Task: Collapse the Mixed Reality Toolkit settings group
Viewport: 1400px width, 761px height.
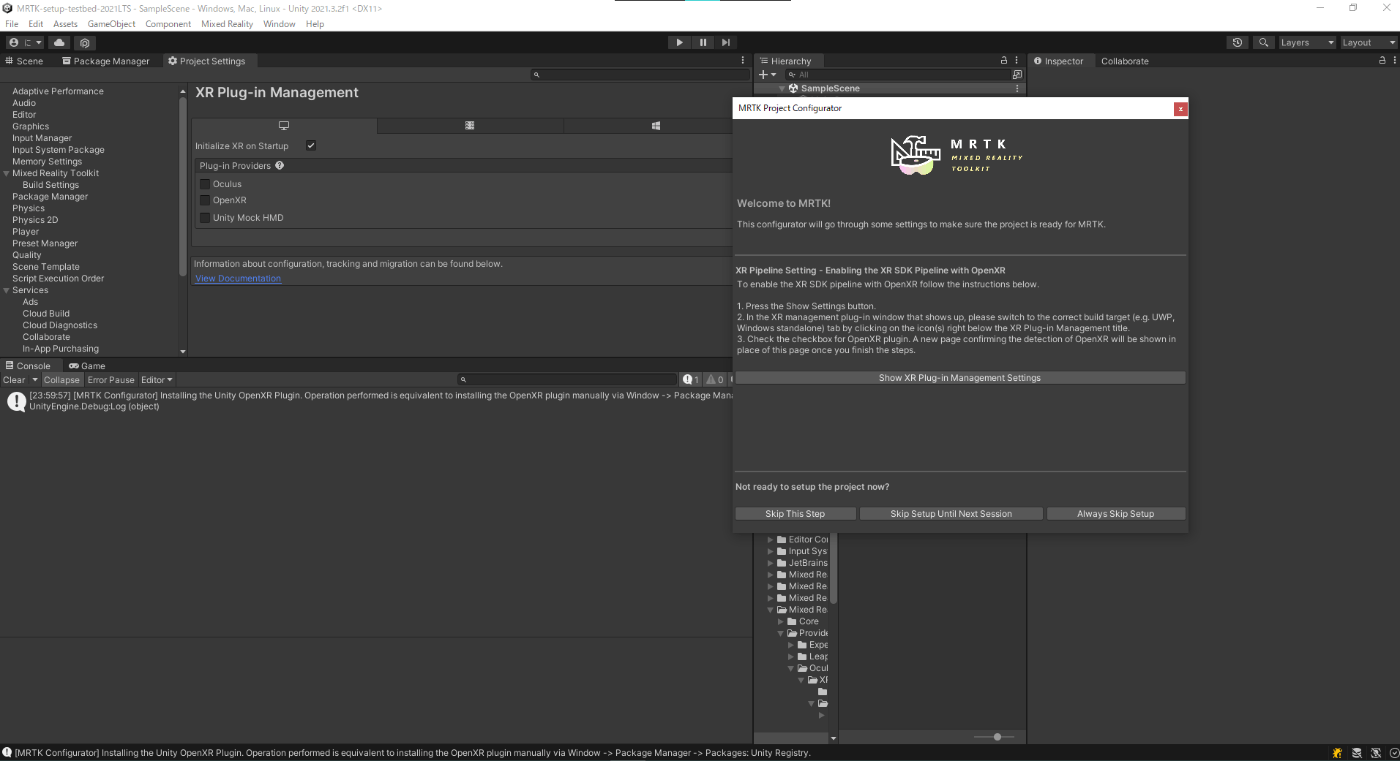Action: [x=6, y=173]
